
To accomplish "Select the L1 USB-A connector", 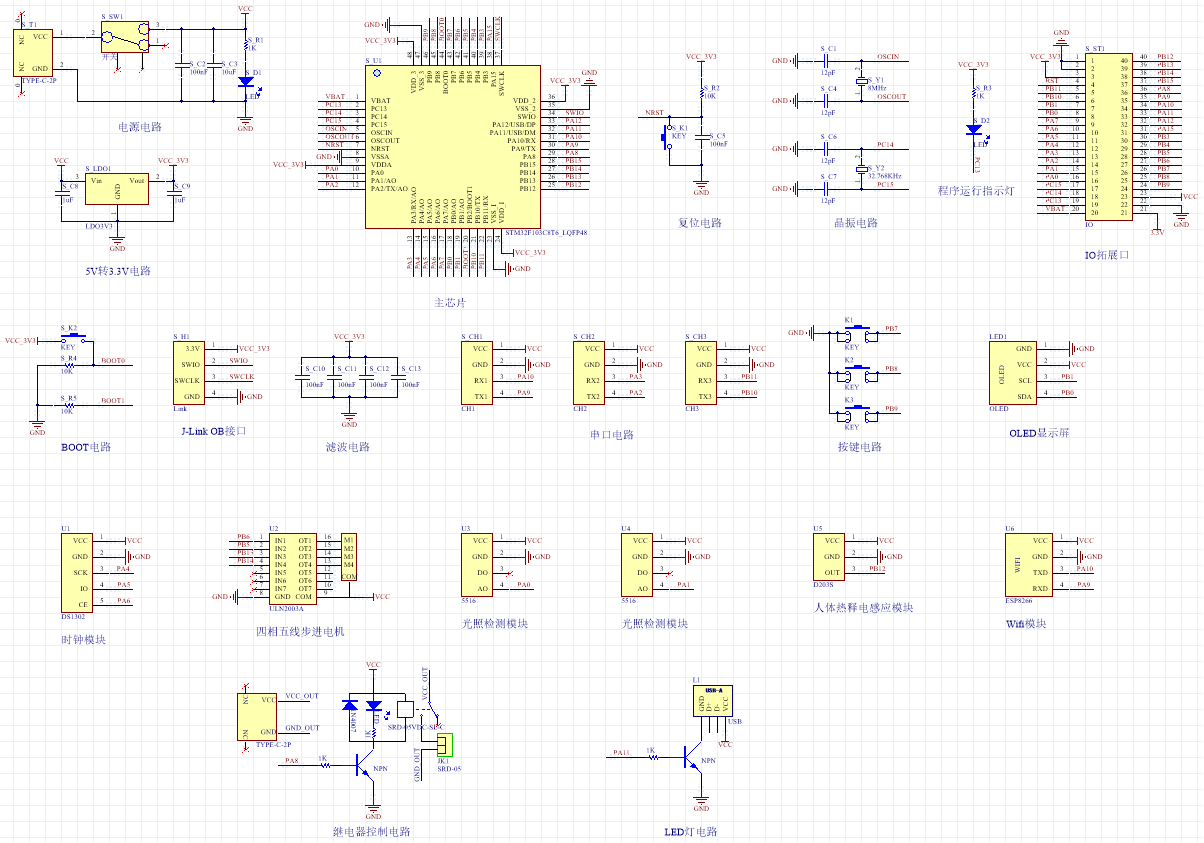I will (712, 701).
